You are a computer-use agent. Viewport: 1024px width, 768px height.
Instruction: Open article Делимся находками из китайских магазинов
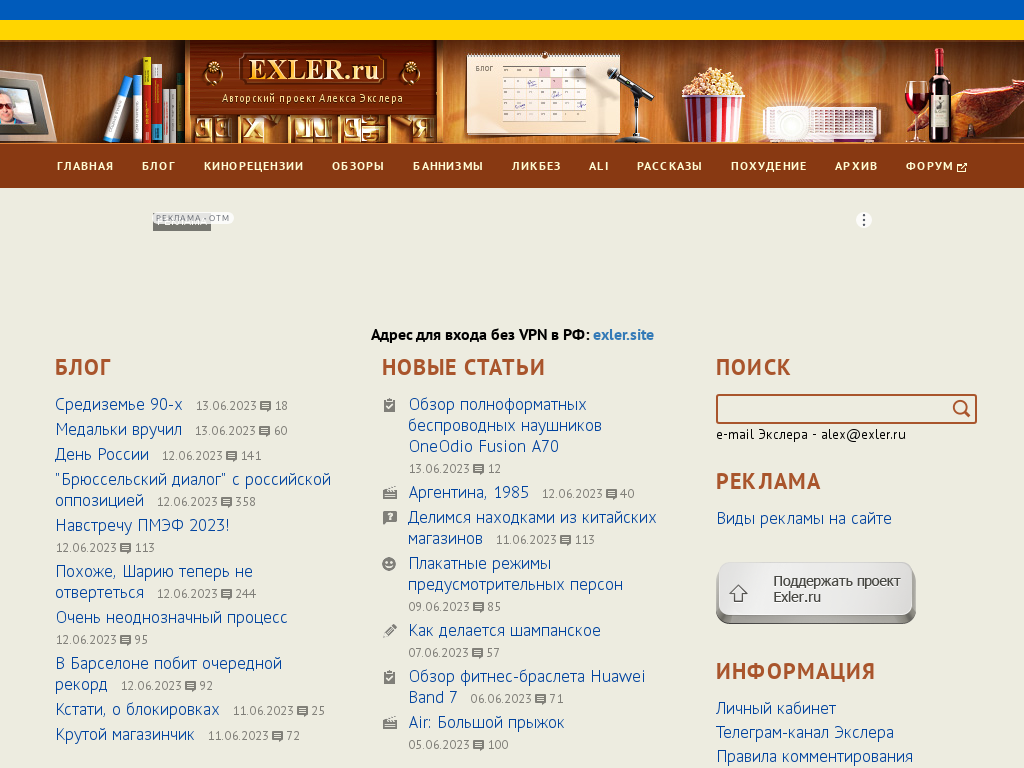[x=532, y=528]
